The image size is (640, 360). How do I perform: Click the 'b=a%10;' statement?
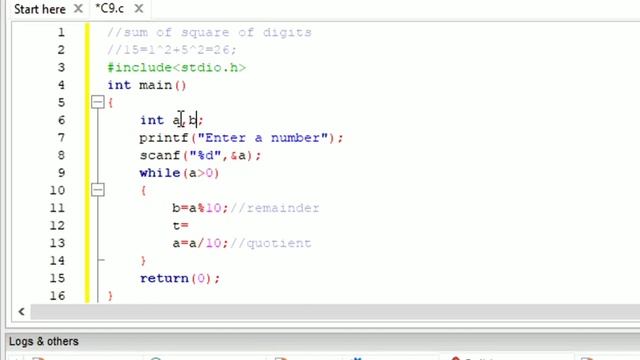tap(200, 208)
